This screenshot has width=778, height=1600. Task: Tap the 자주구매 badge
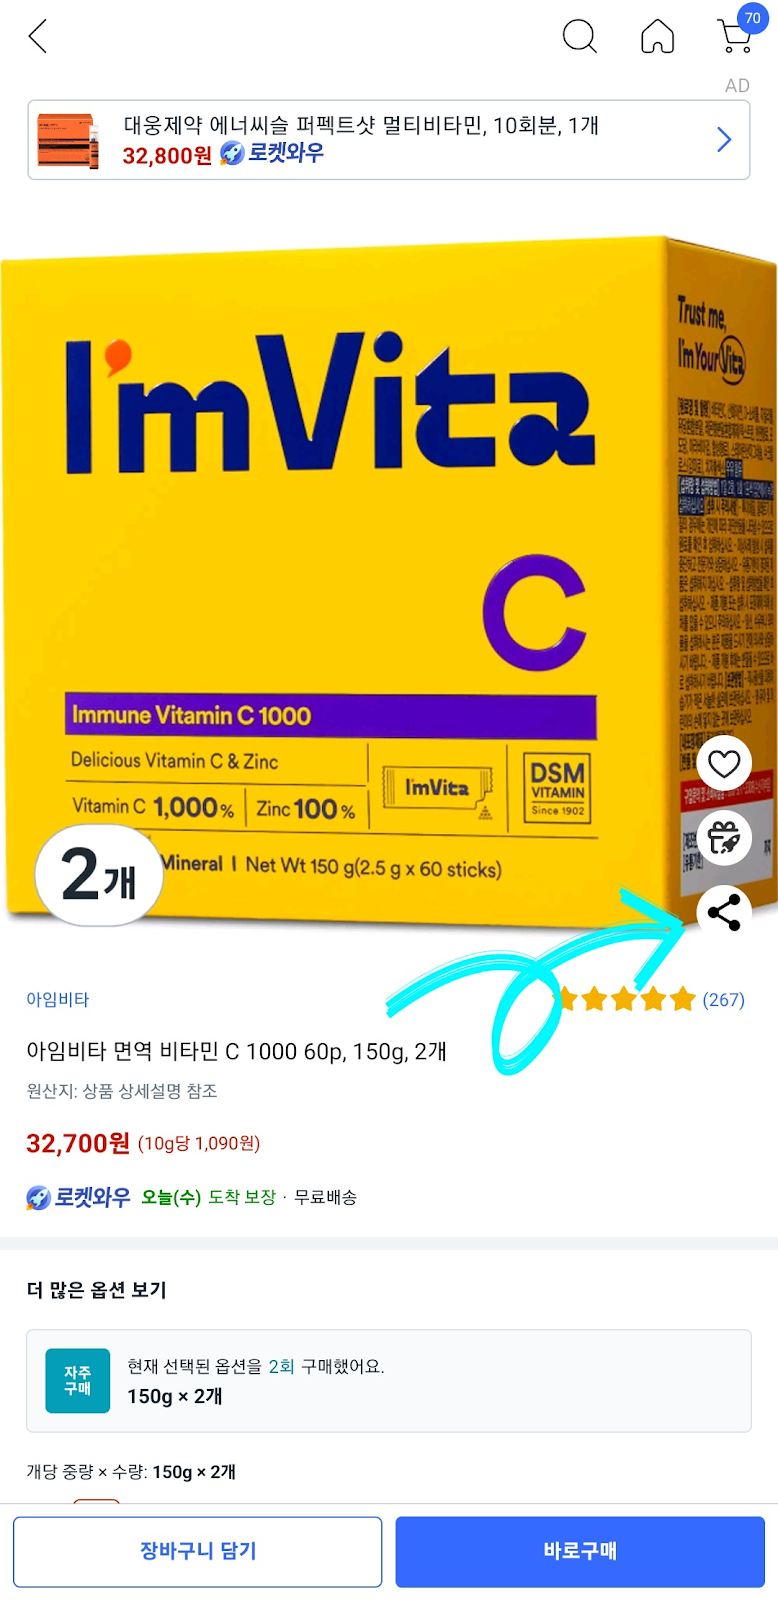click(78, 1381)
